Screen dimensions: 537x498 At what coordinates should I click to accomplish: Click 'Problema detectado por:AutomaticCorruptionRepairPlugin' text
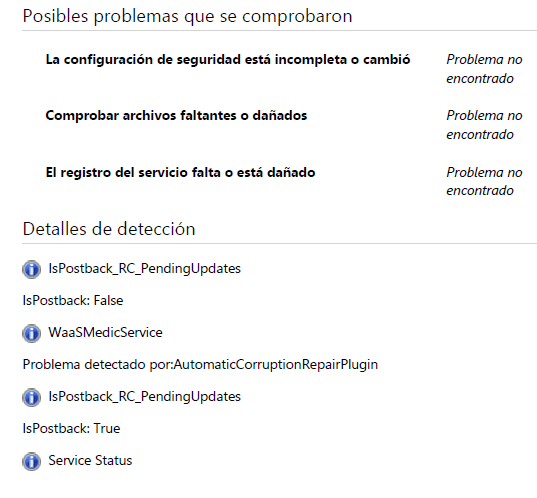[x=200, y=364]
